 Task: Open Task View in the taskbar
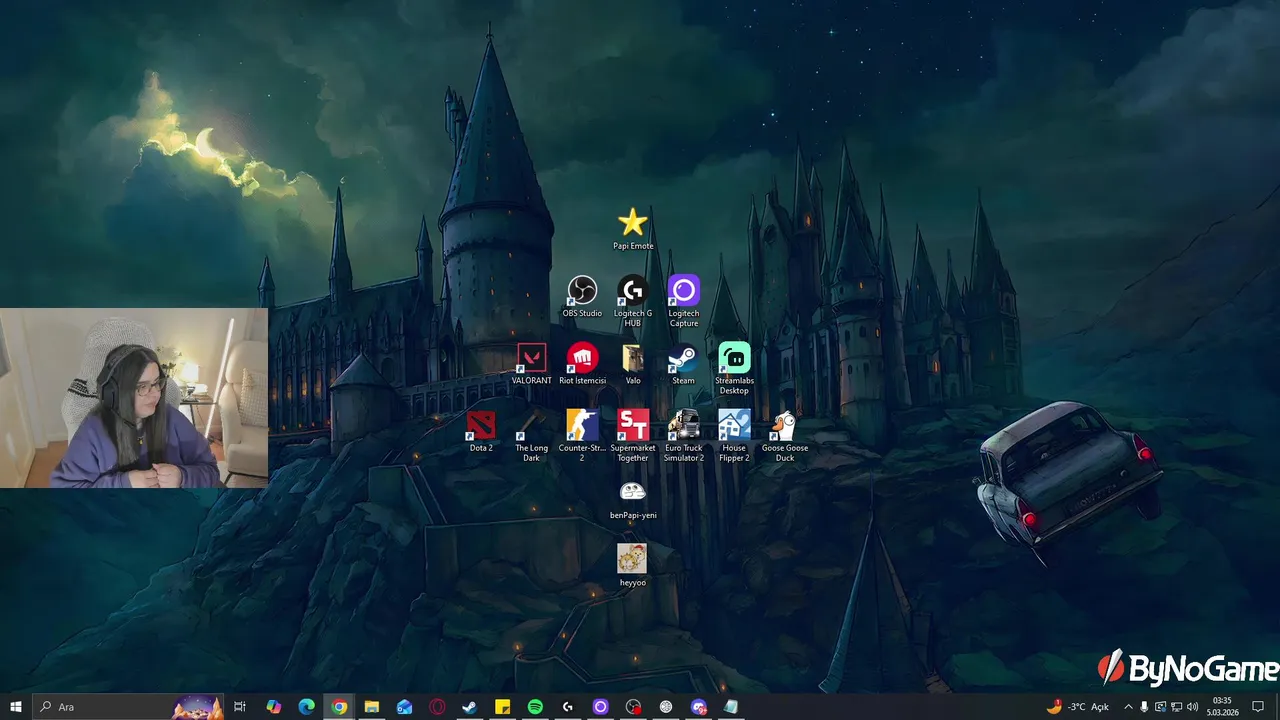tap(240, 706)
